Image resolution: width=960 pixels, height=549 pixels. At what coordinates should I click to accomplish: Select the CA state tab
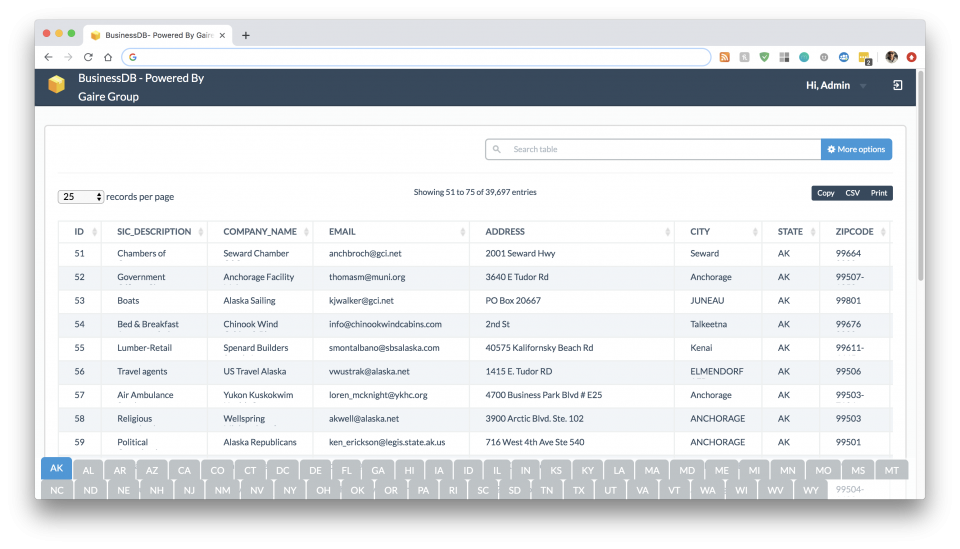[184, 470]
